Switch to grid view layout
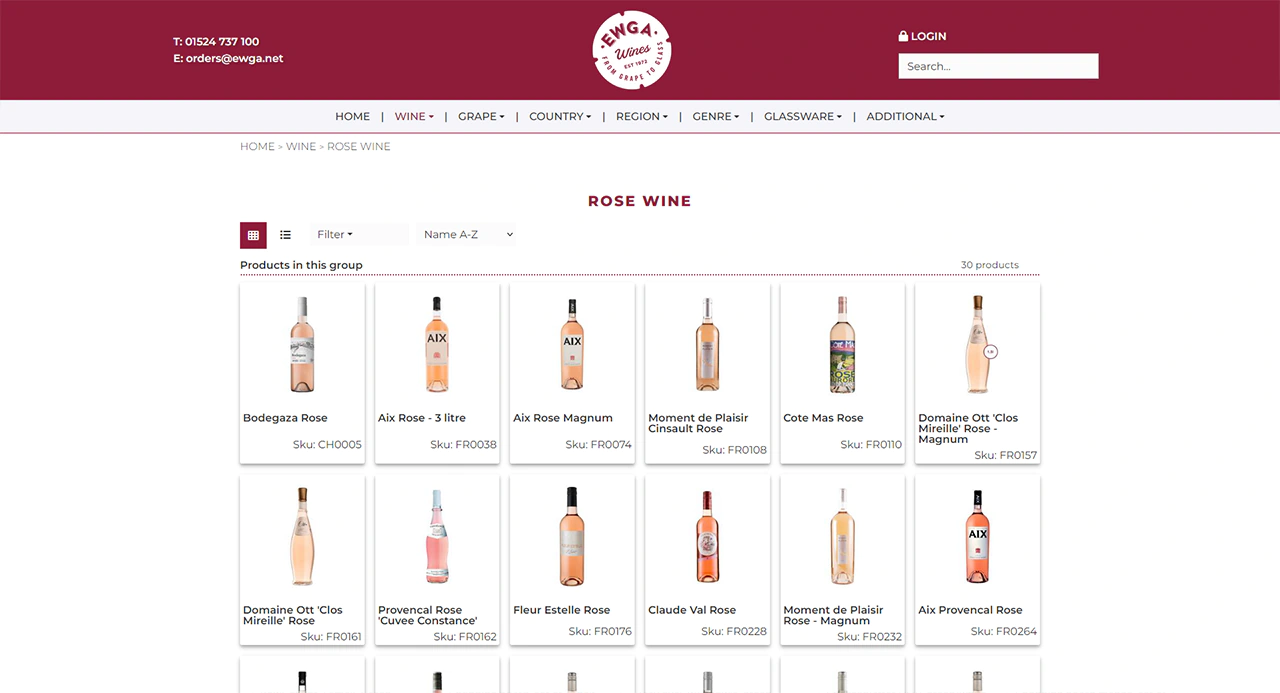1280x693 pixels. (253, 235)
